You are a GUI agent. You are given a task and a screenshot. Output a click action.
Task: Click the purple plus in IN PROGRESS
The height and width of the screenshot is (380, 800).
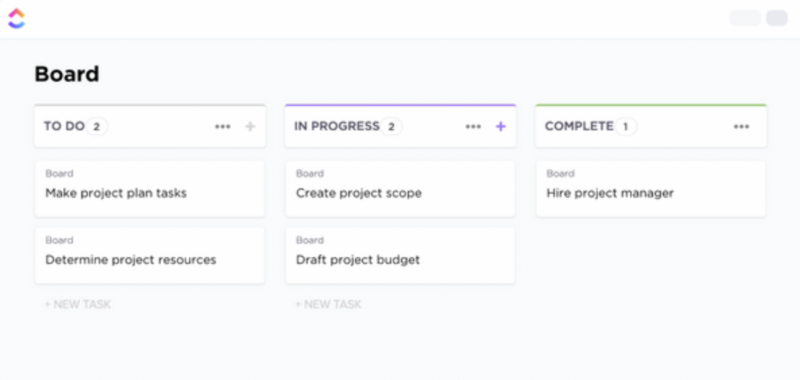point(501,126)
